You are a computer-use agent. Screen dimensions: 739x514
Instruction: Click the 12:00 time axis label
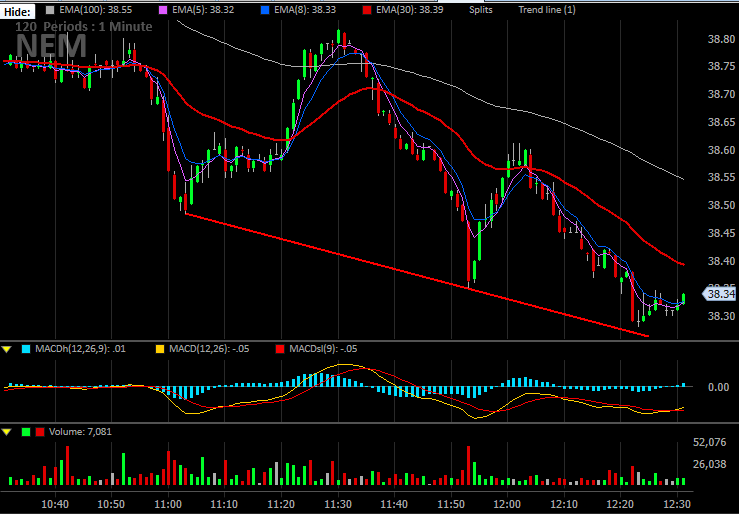point(508,504)
